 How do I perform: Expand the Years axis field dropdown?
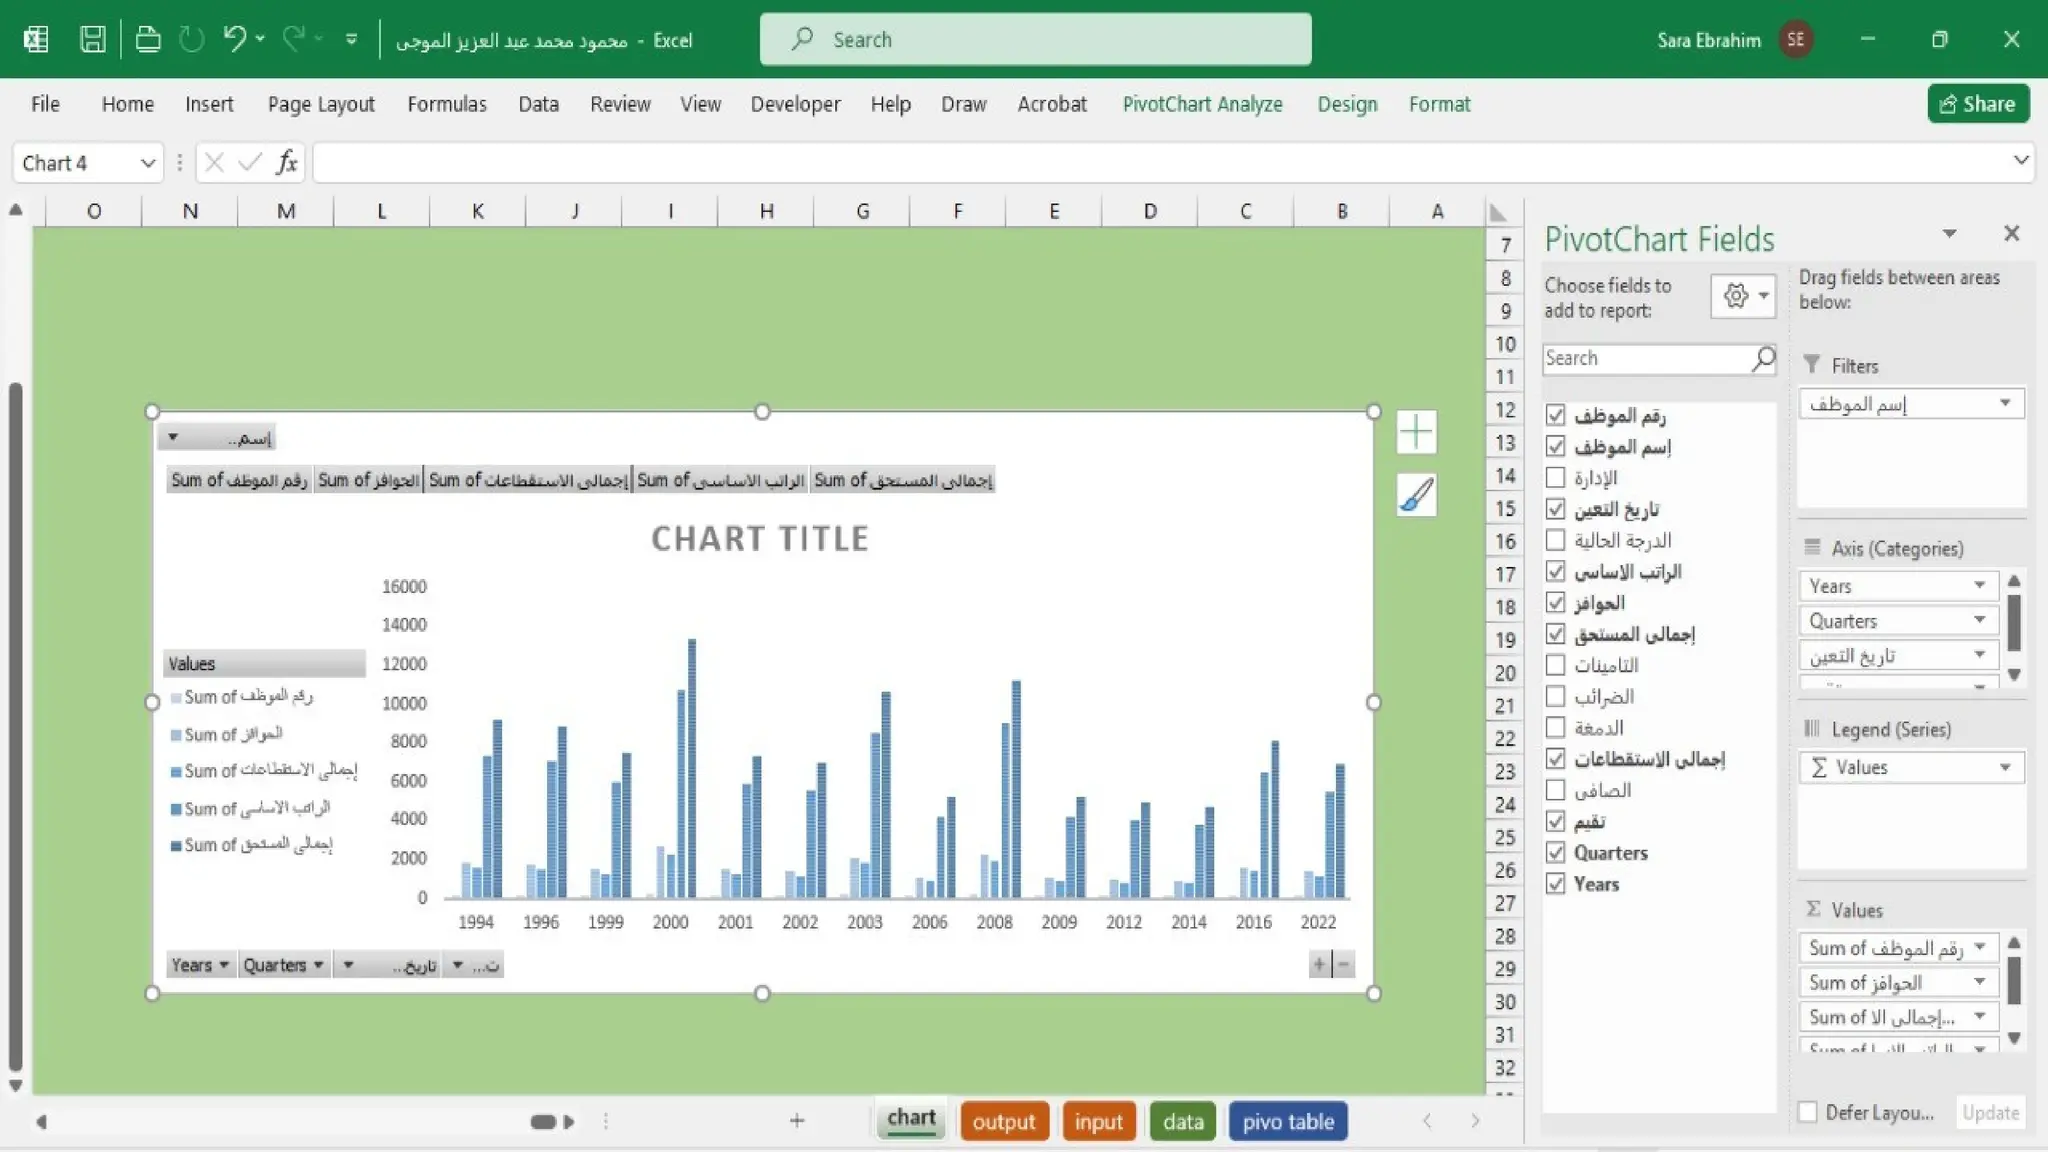point(1978,586)
